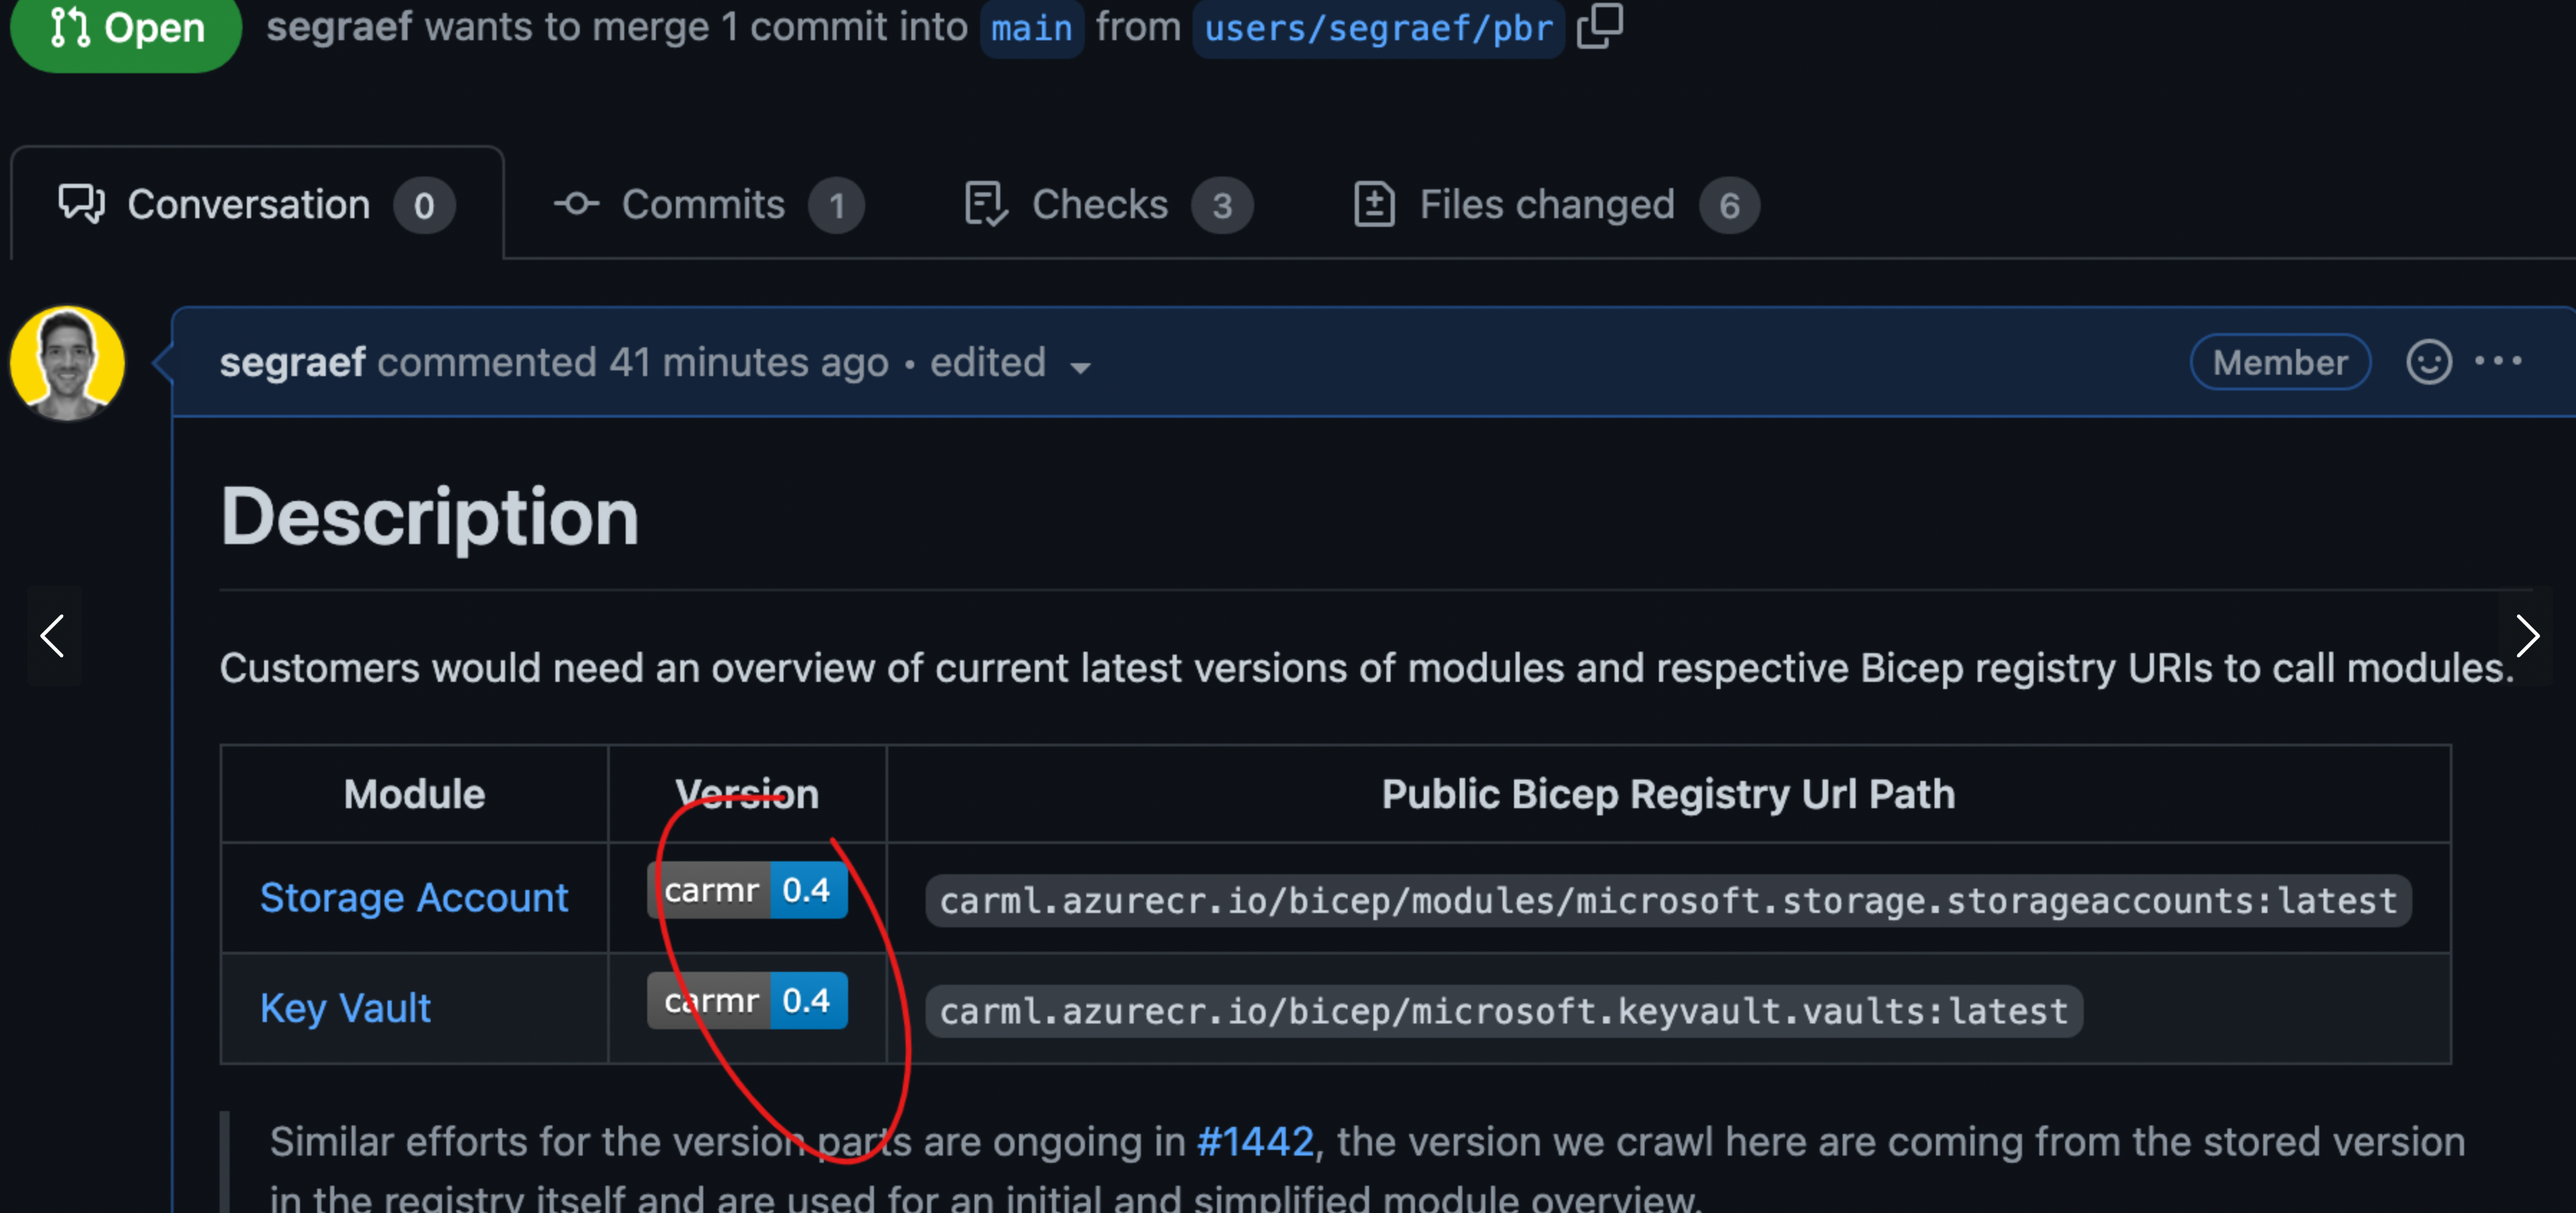Open the three-dot comment options menu
Viewport: 2576px width, 1213px height.
pyautogui.click(x=2497, y=361)
